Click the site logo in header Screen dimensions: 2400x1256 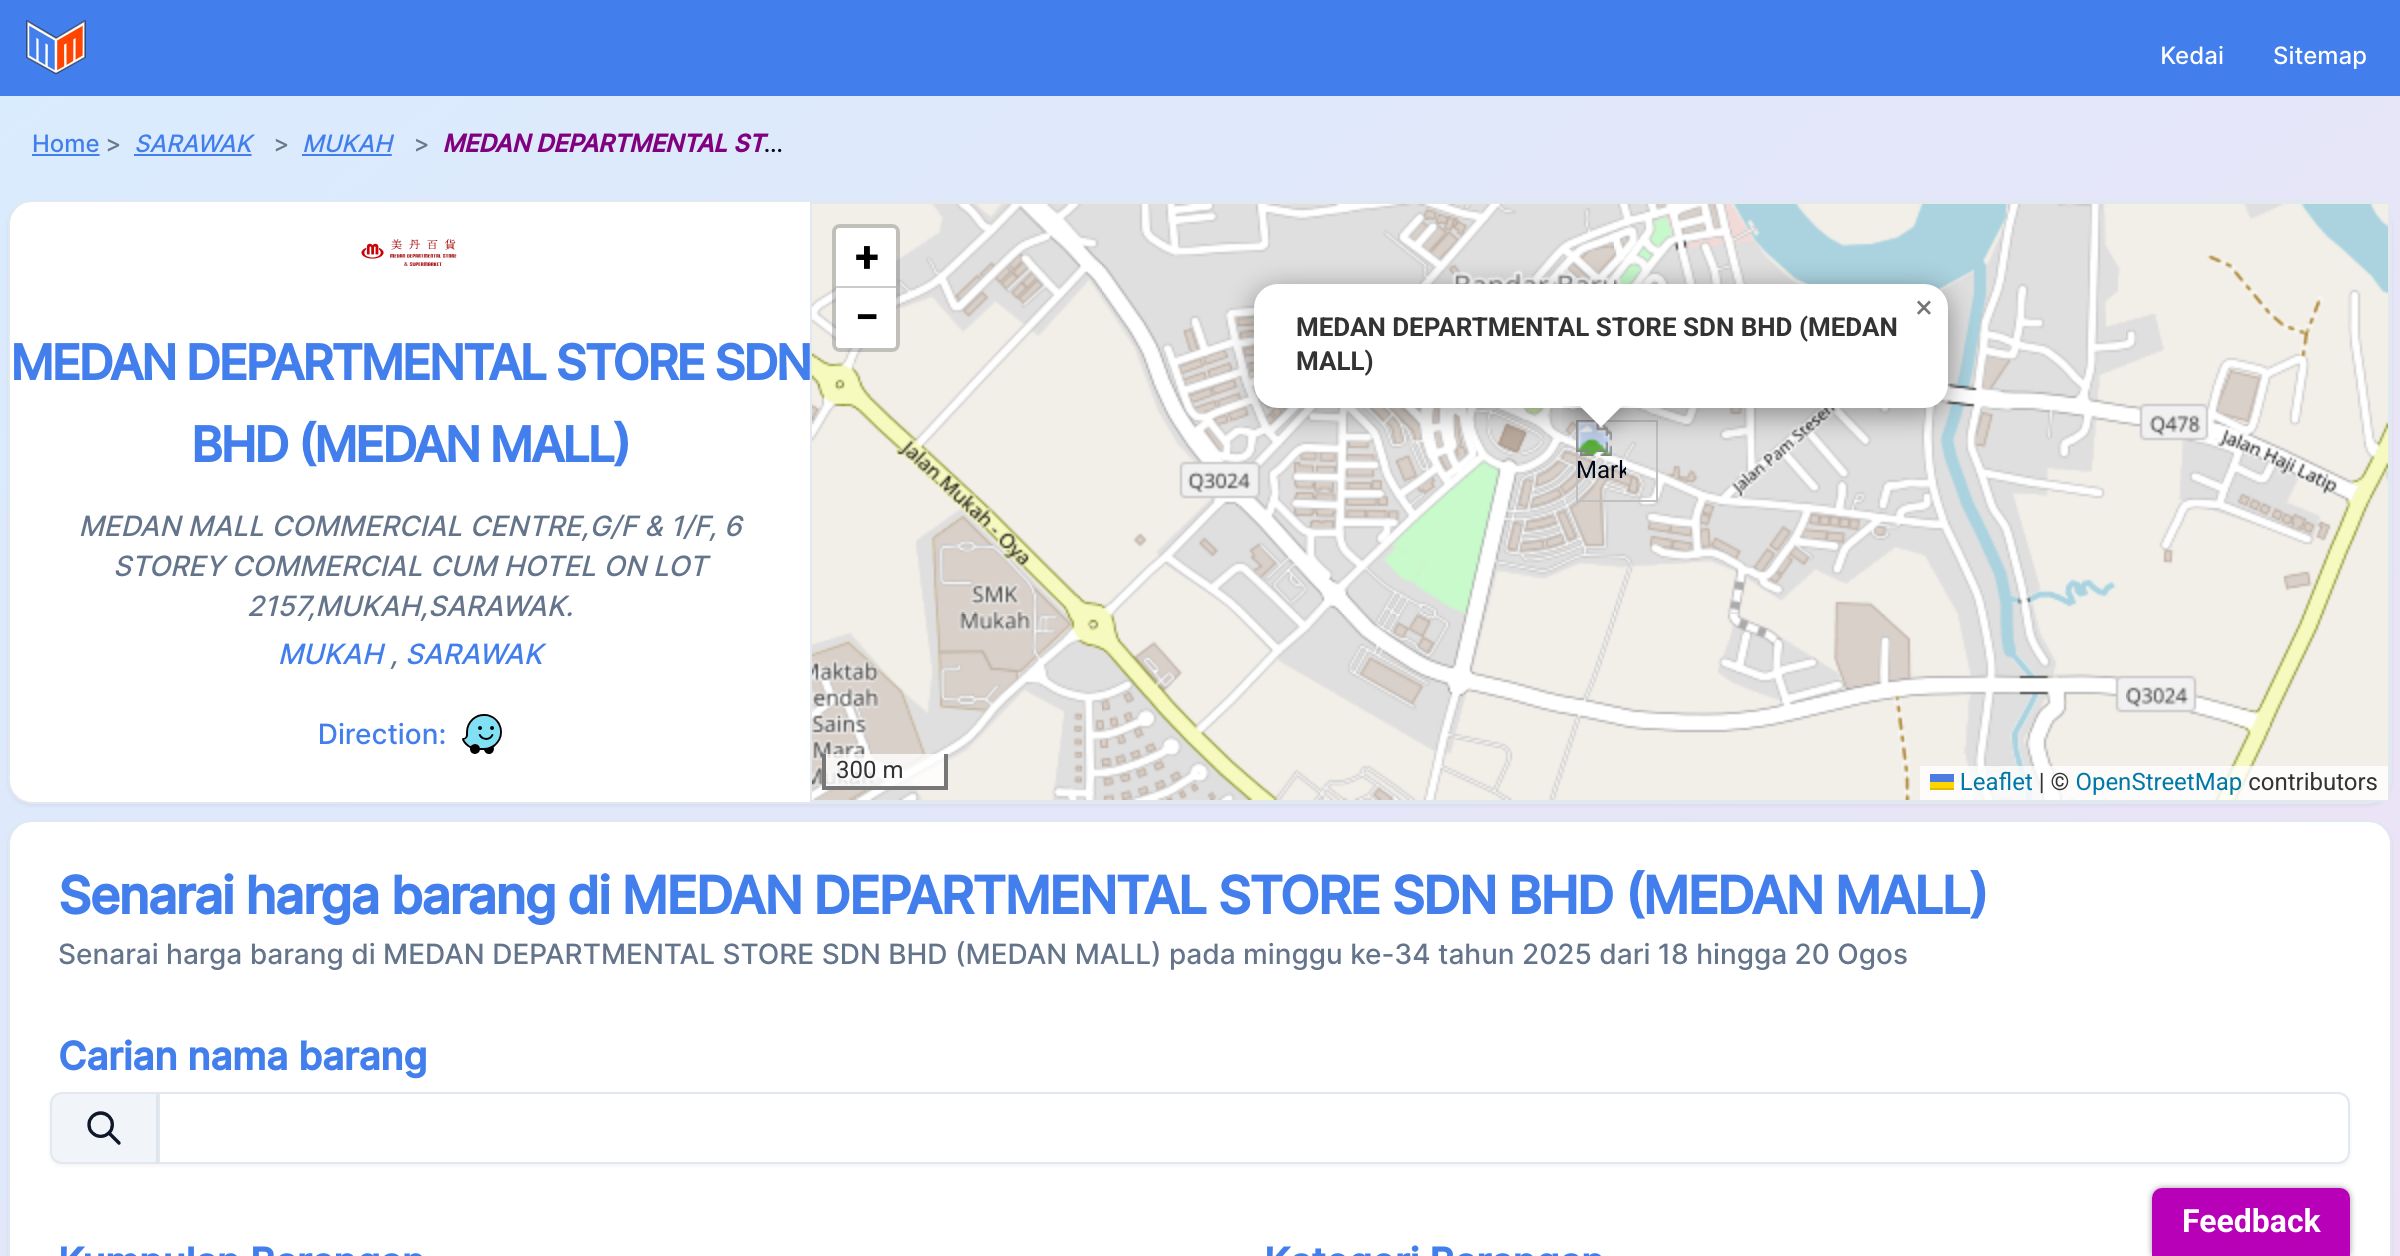[56, 46]
